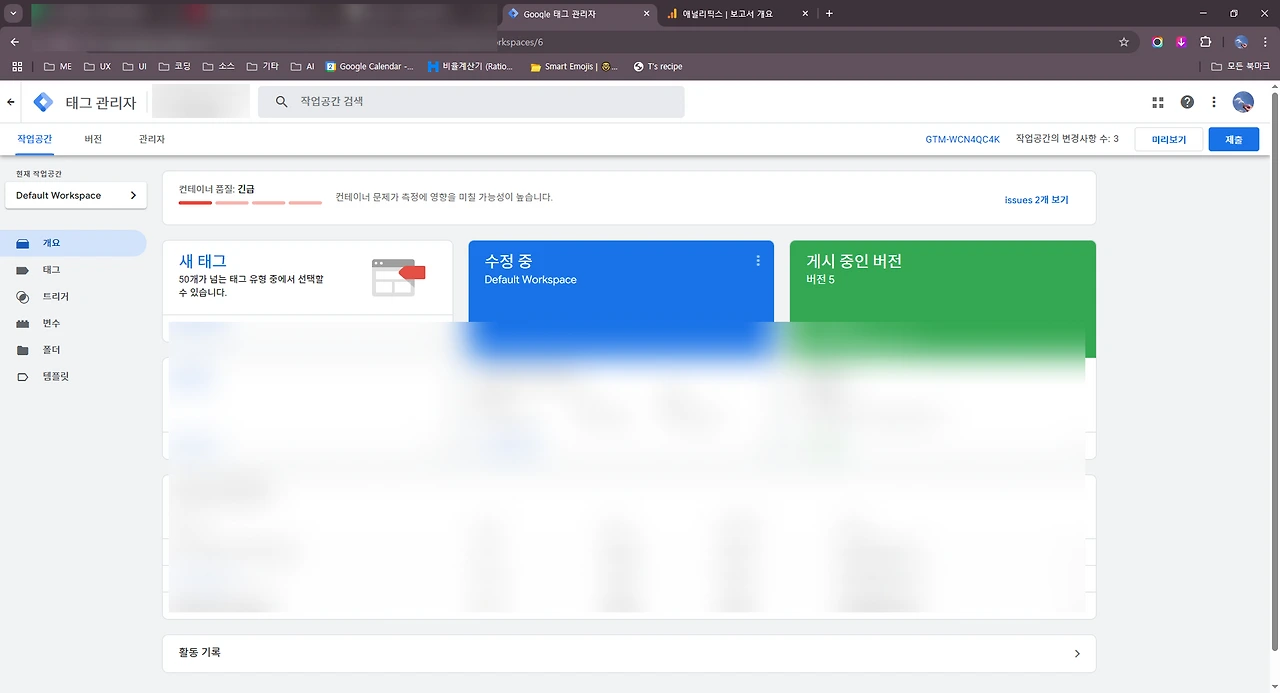Click the Tag Manager diamond logo
This screenshot has height=693, width=1280.
[43, 101]
